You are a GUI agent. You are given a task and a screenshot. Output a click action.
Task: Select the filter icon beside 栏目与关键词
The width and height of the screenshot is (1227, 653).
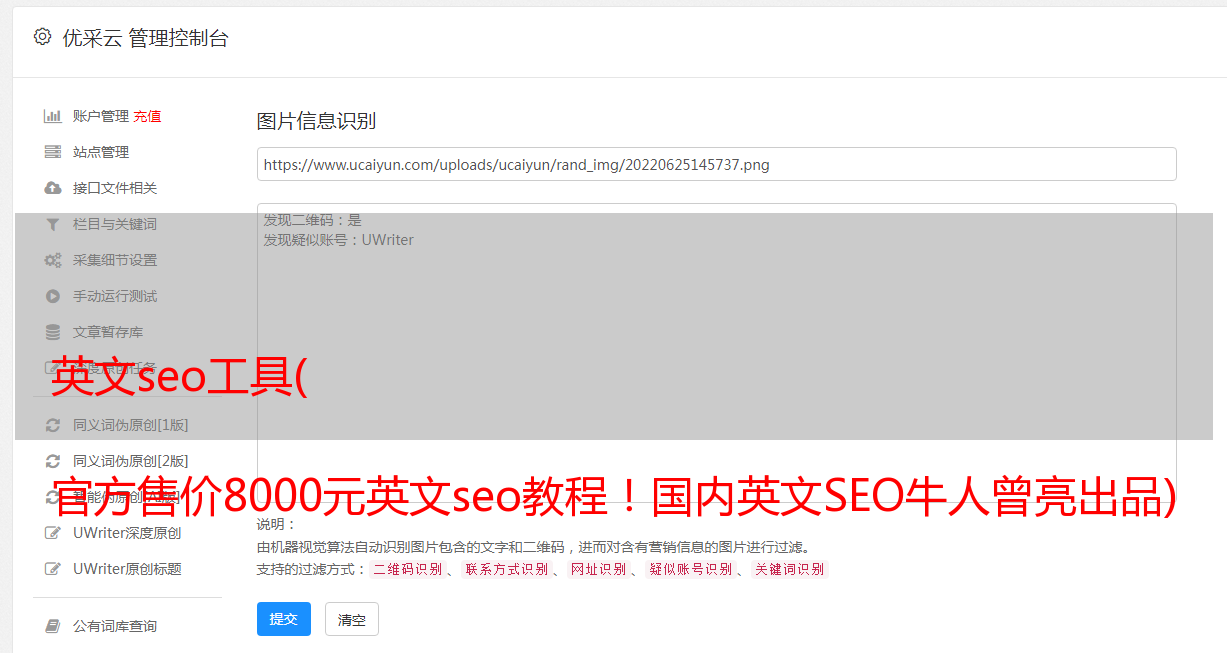[53, 224]
